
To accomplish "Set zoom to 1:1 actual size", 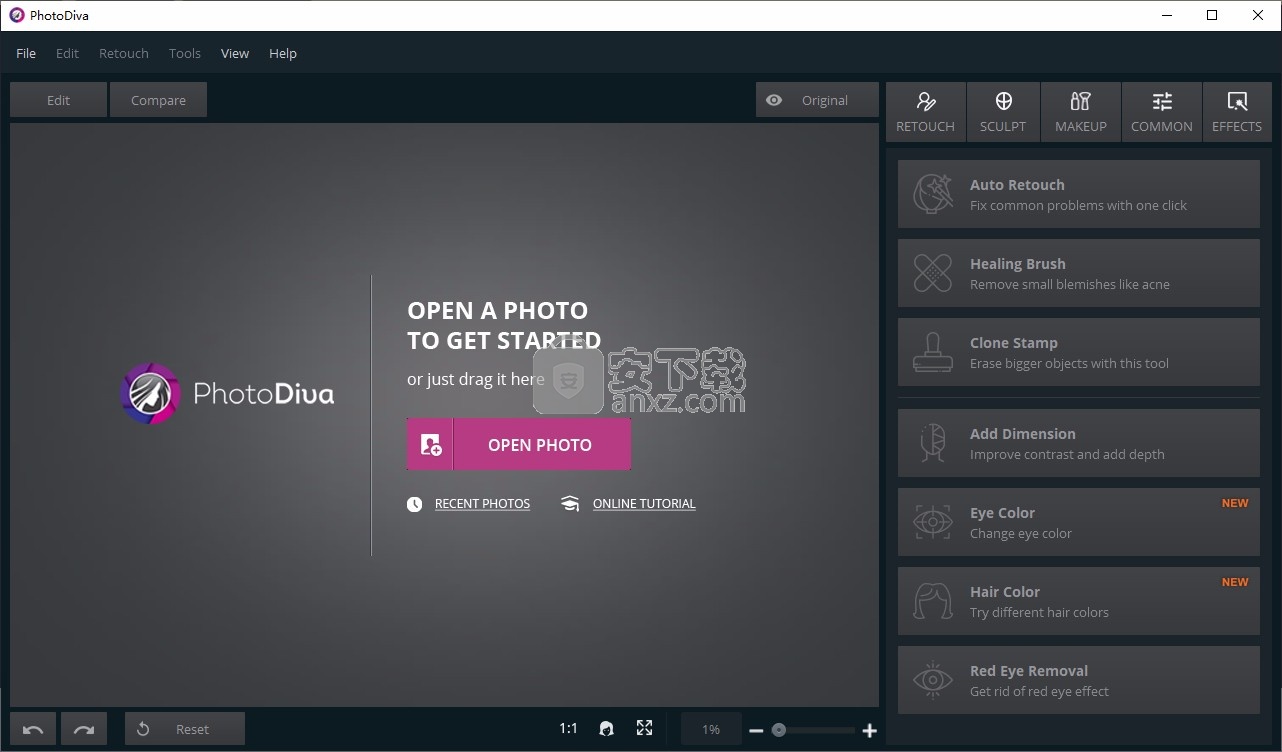I will 568,729.
